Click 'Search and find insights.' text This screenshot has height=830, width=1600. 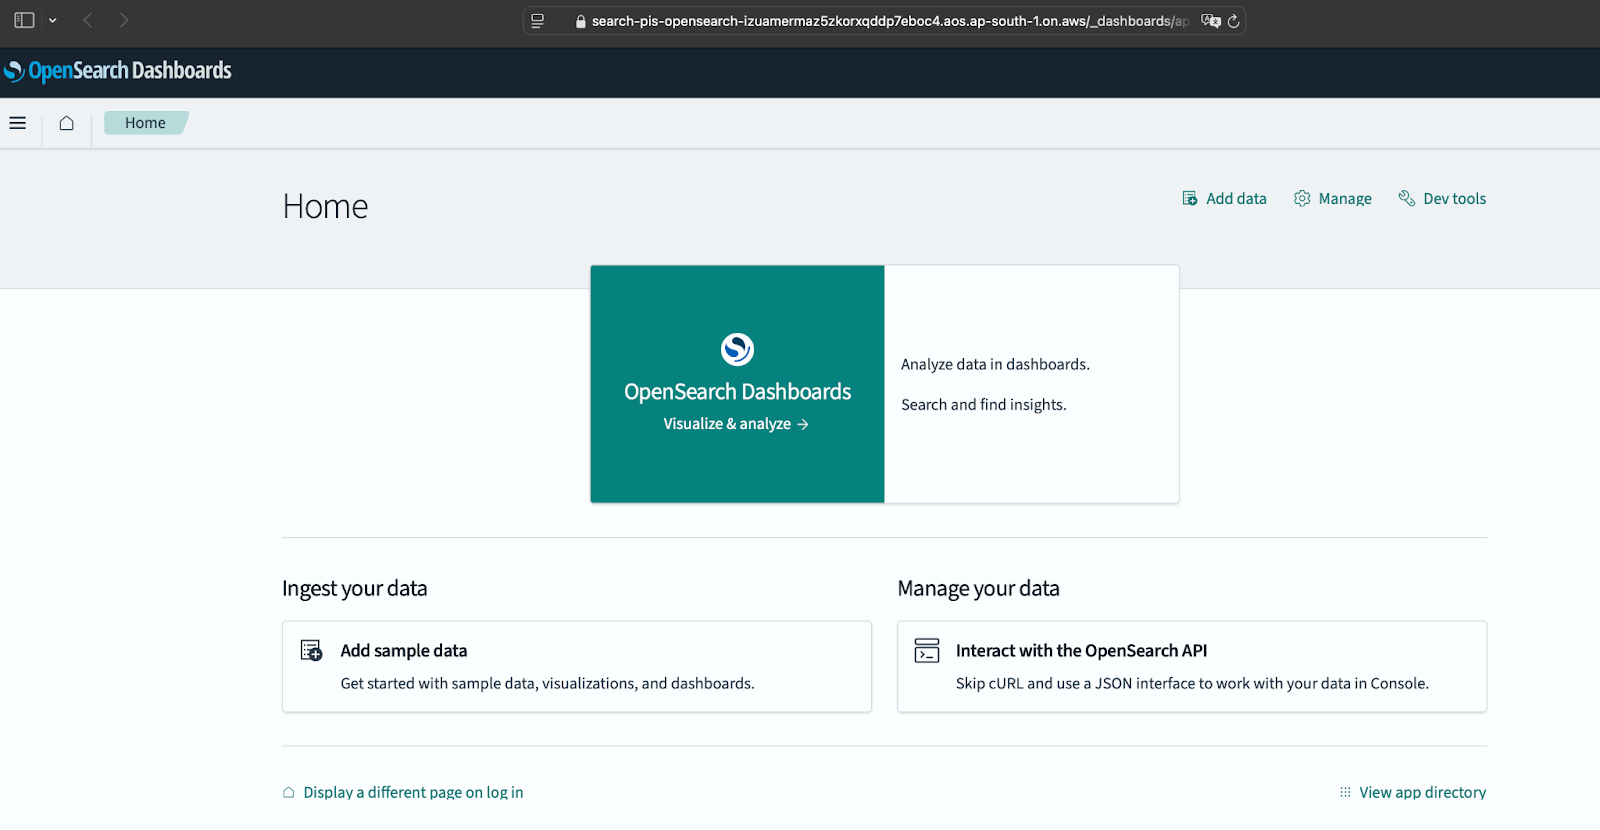pyautogui.click(x=983, y=405)
